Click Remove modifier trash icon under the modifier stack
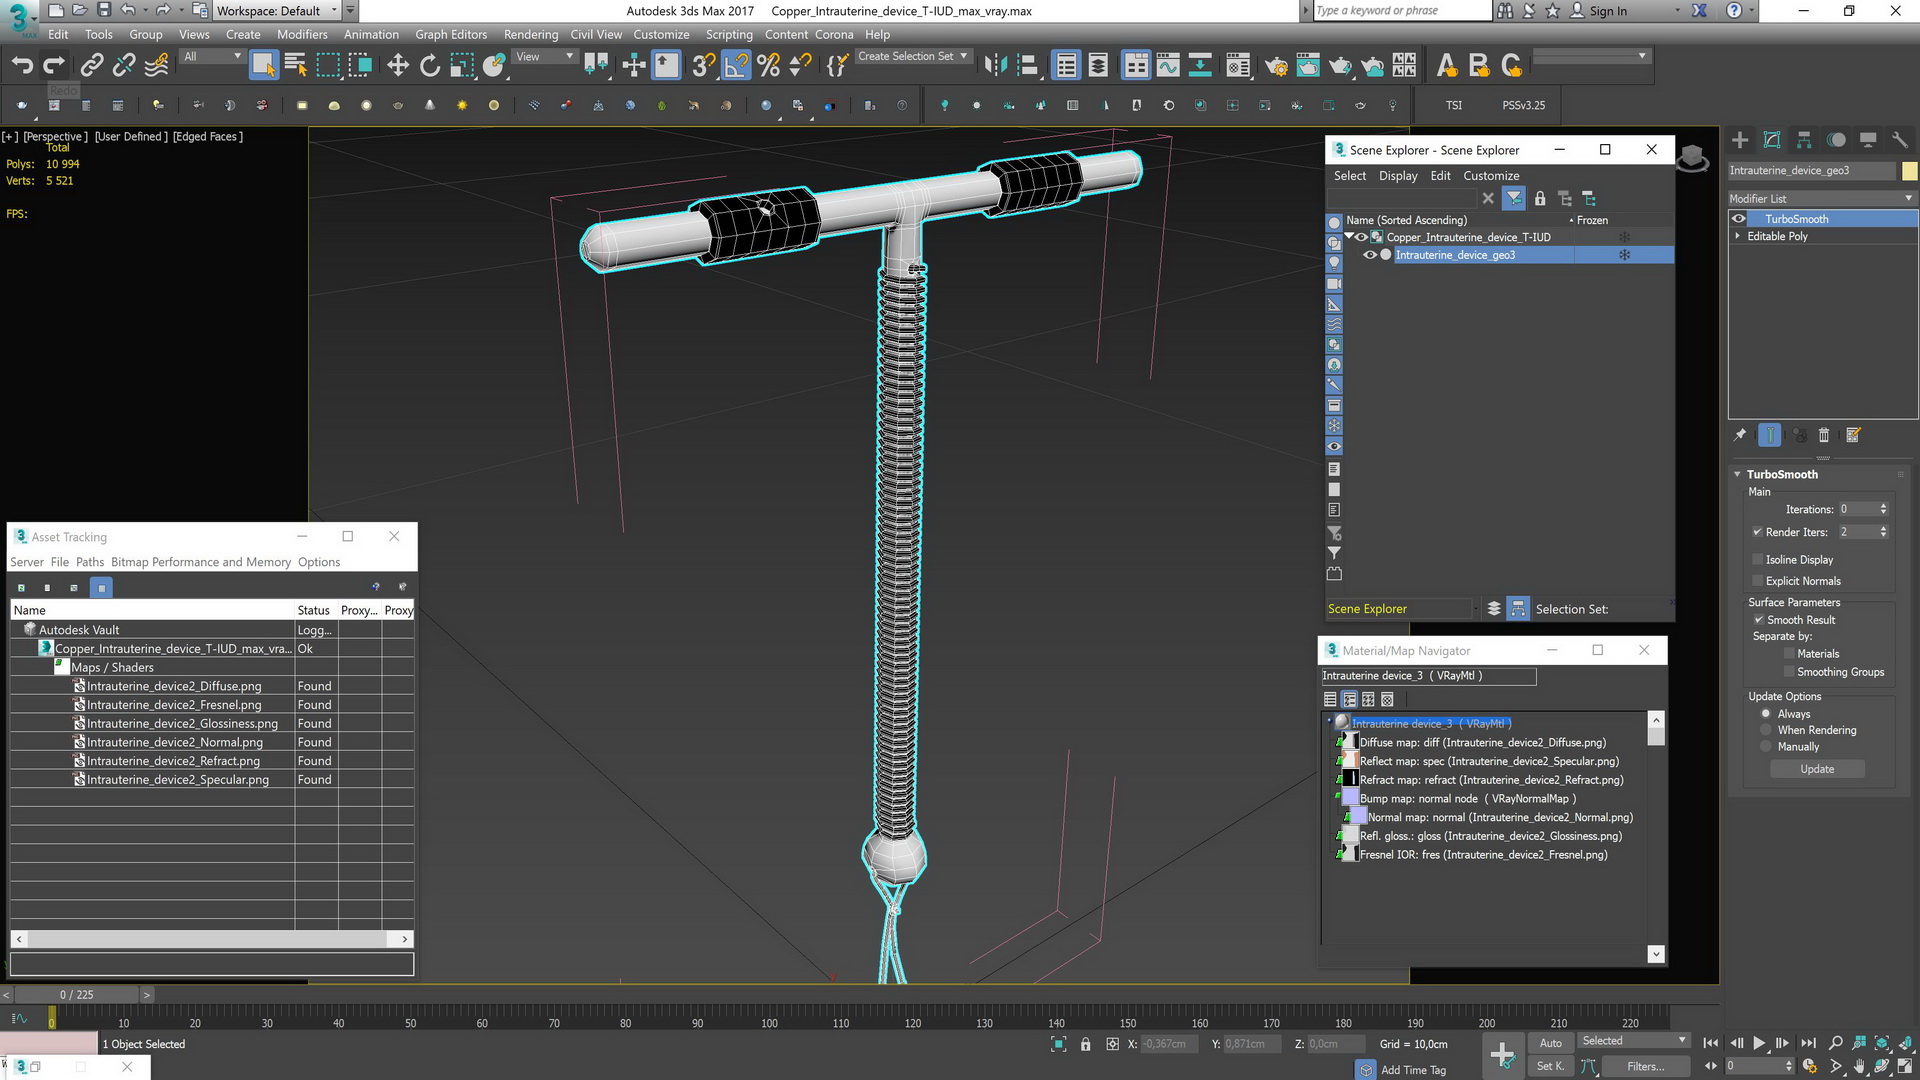This screenshot has width=1920, height=1080. (x=1824, y=435)
